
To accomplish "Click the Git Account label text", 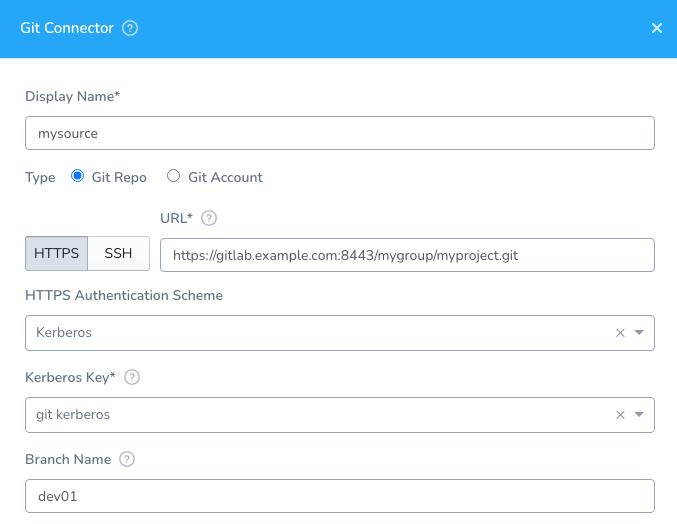I will tap(225, 177).
